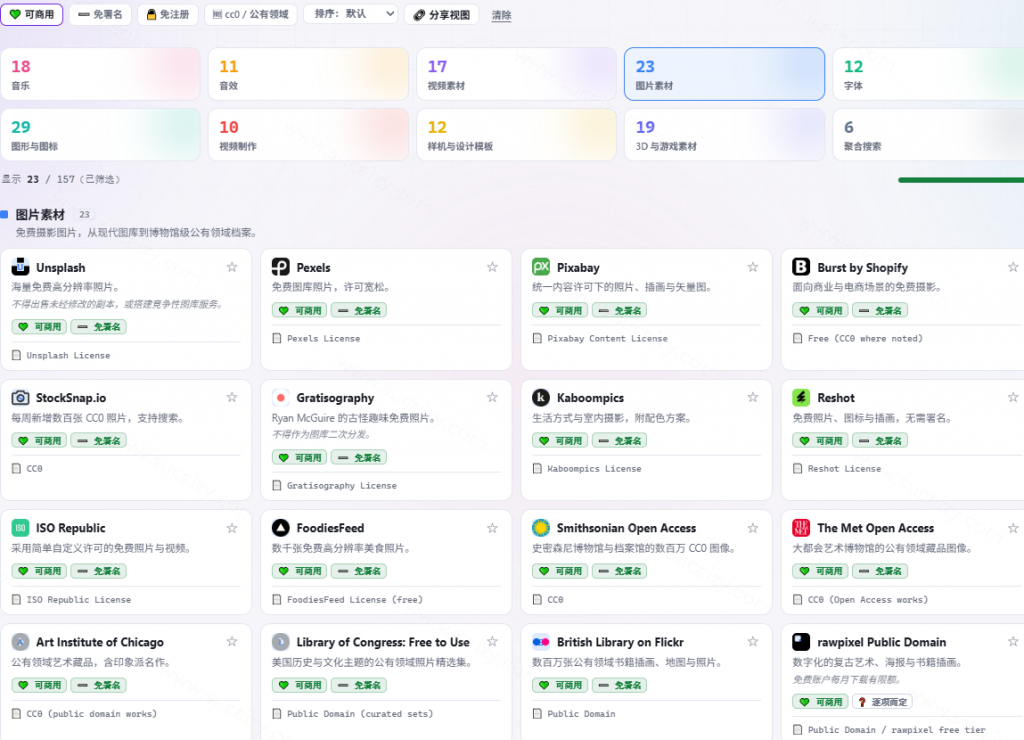Click the rawpixel Public Domain logo icon

click(801, 642)
